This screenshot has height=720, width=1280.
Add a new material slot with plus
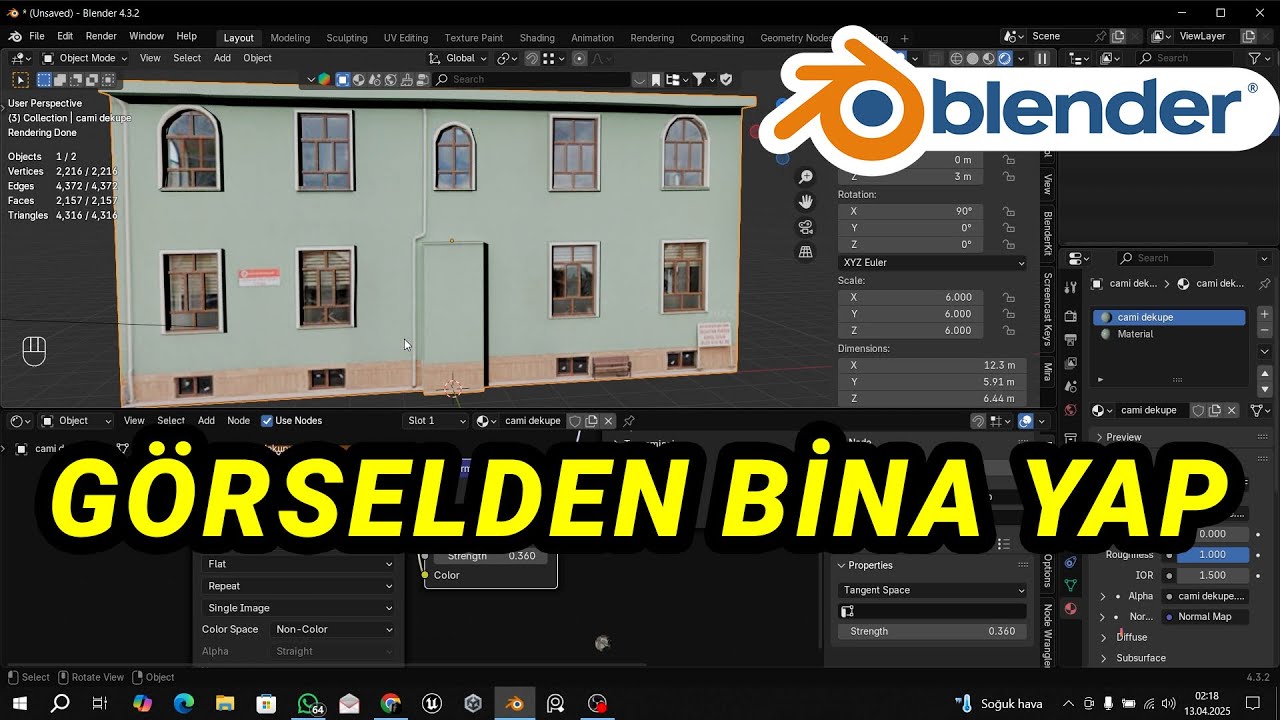[1264, 314]
